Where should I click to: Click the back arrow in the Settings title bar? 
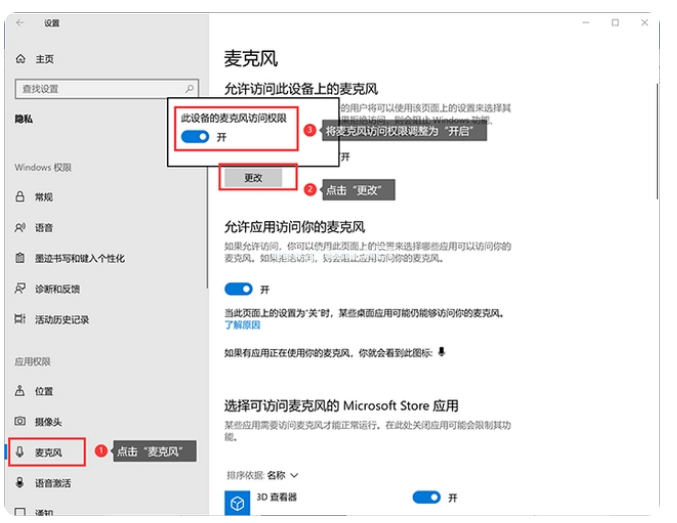(x=20, y=22)
